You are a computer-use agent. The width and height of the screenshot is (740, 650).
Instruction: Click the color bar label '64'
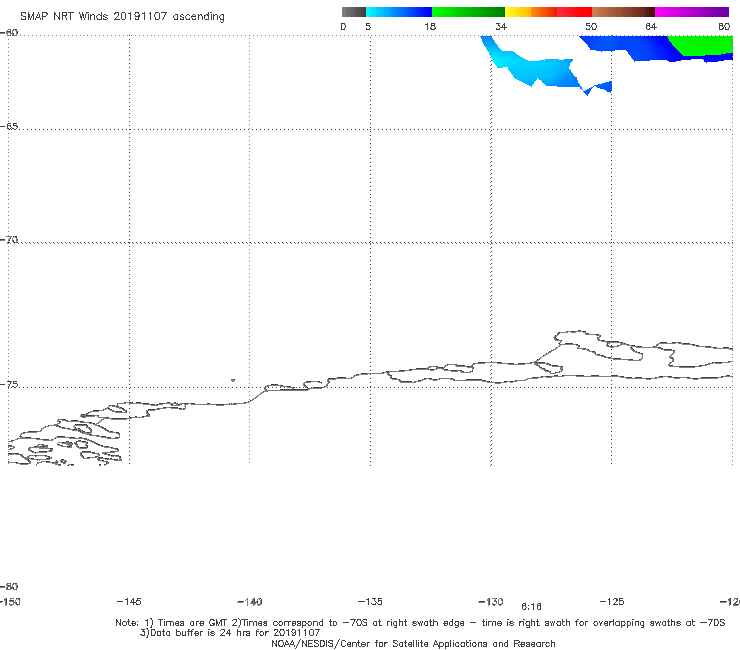651,26
